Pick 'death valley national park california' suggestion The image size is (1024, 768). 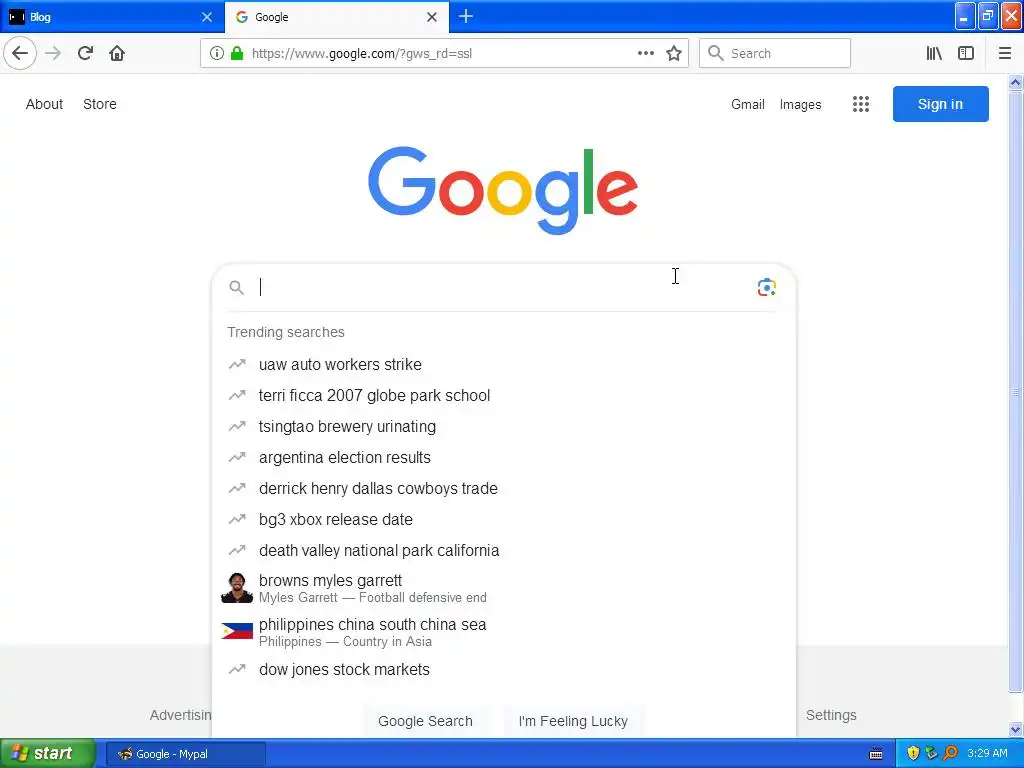coord(503,551)
